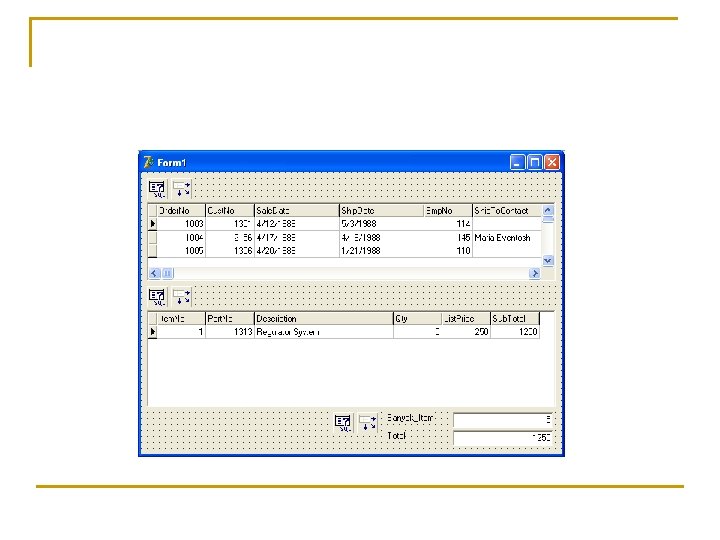The image size is (720, 540).
Task: Click the CustNo column header
Action: 230,211
